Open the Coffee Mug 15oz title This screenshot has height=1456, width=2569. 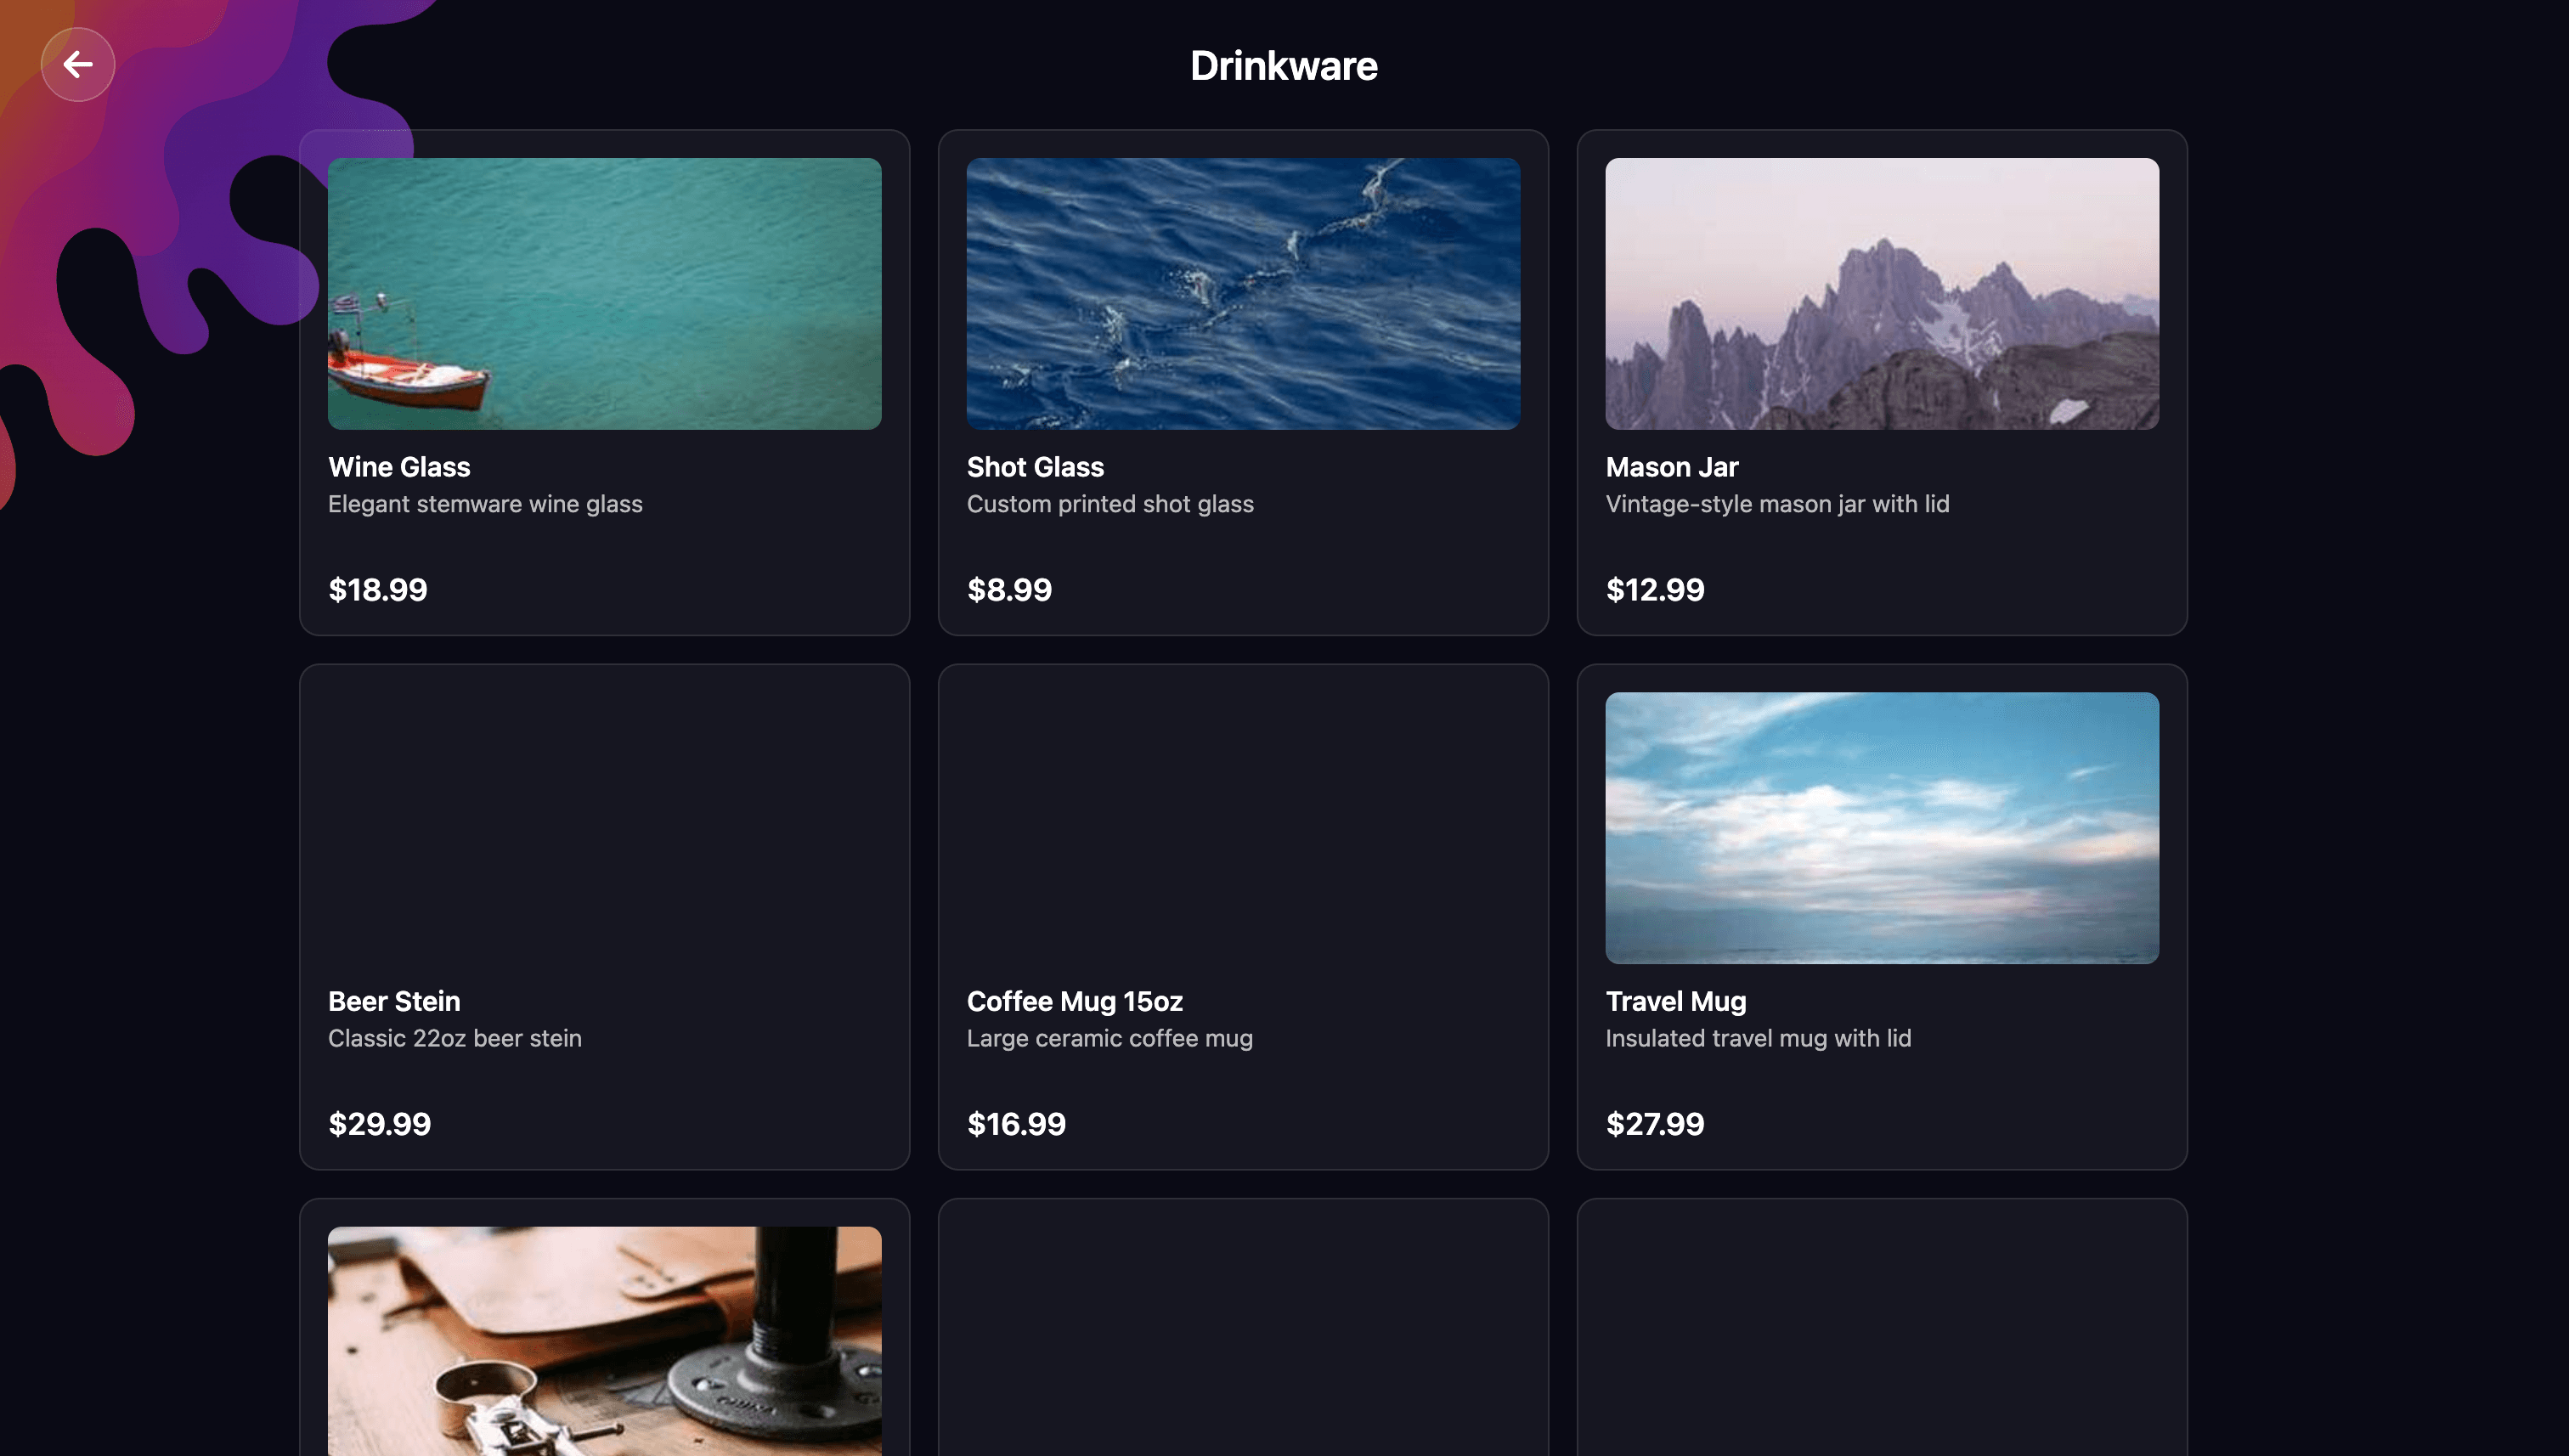coord(1074,1001)
